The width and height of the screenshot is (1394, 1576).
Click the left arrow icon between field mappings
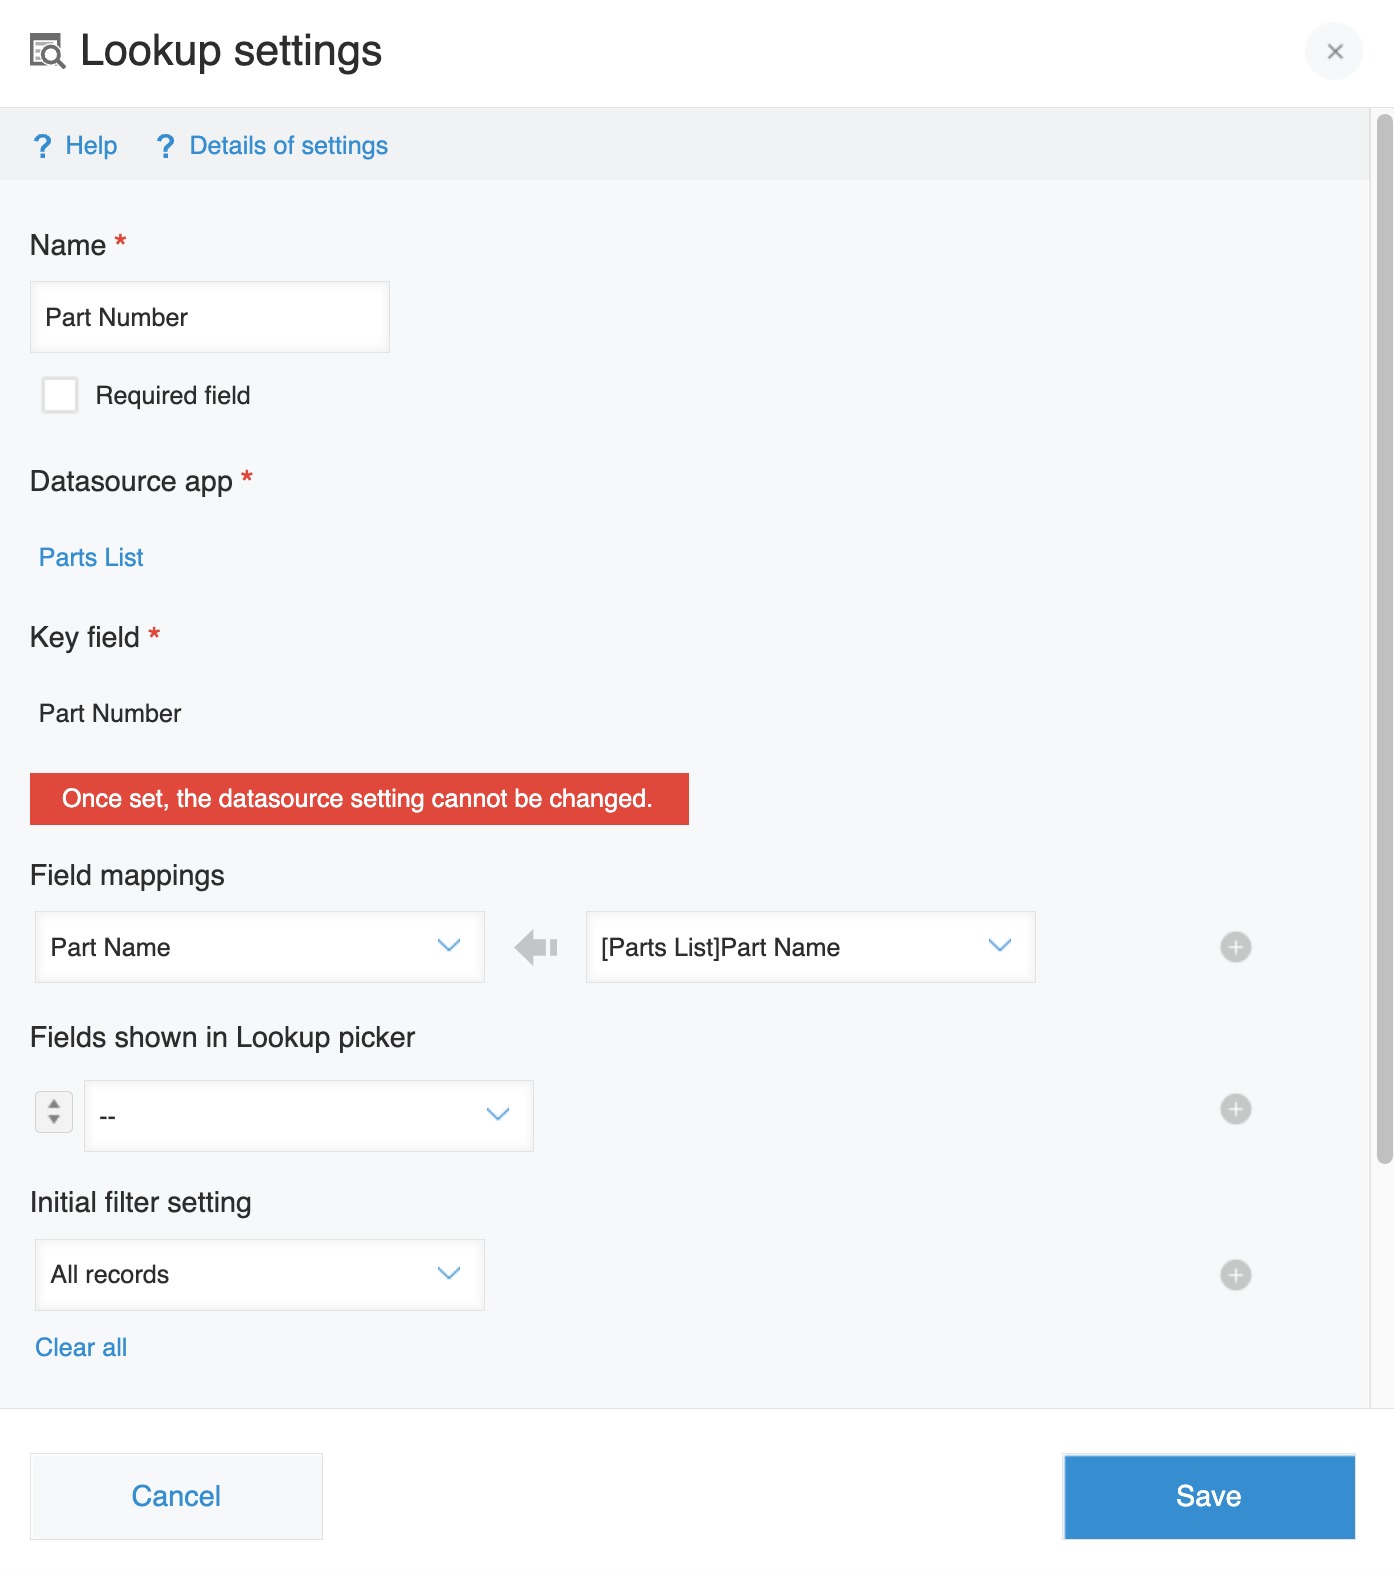[536, 947]
